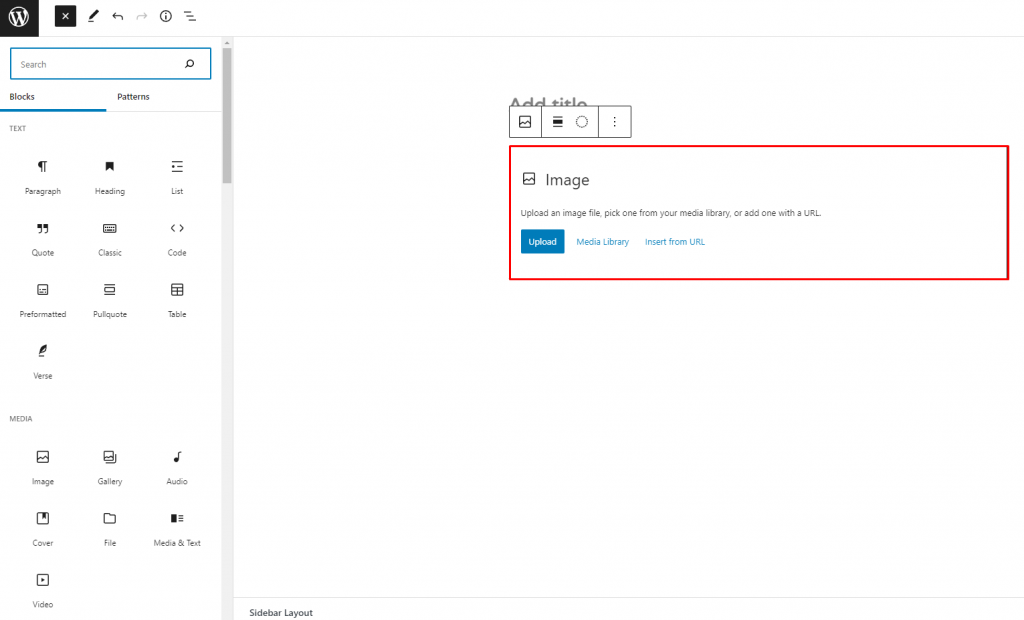Open the block alignment toolbar button
This screenshot has width=1024, height=620.
pyautogui.click(x=558, y=122)
